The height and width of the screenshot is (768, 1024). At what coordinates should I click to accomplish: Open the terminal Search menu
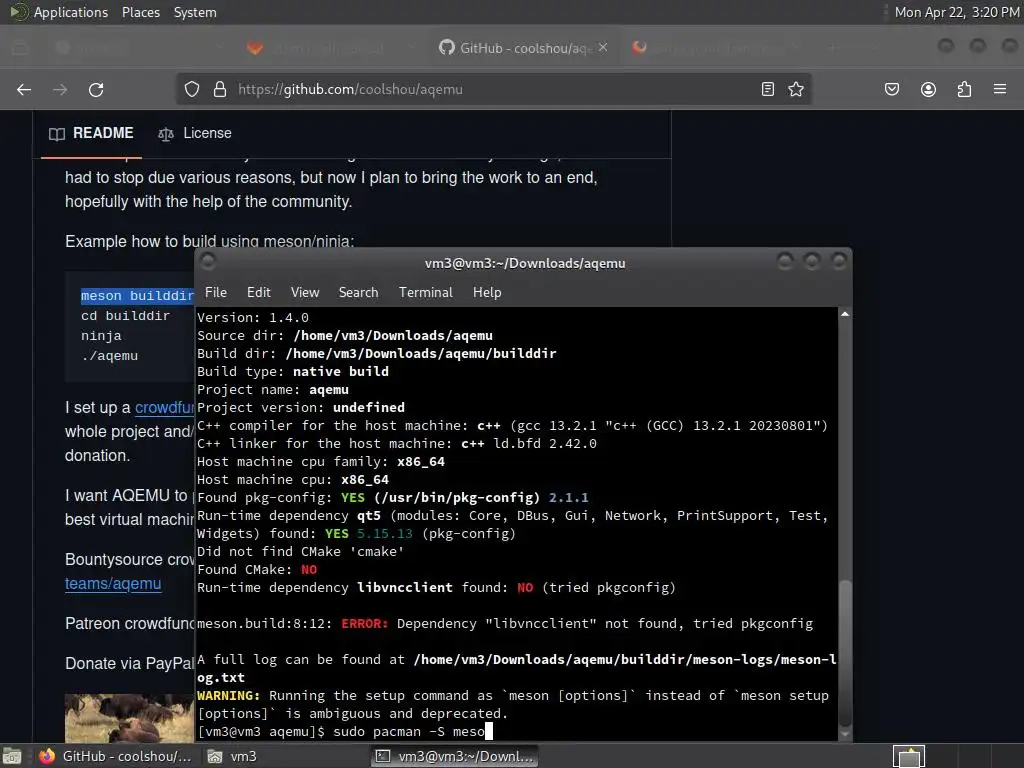point(359,293)
